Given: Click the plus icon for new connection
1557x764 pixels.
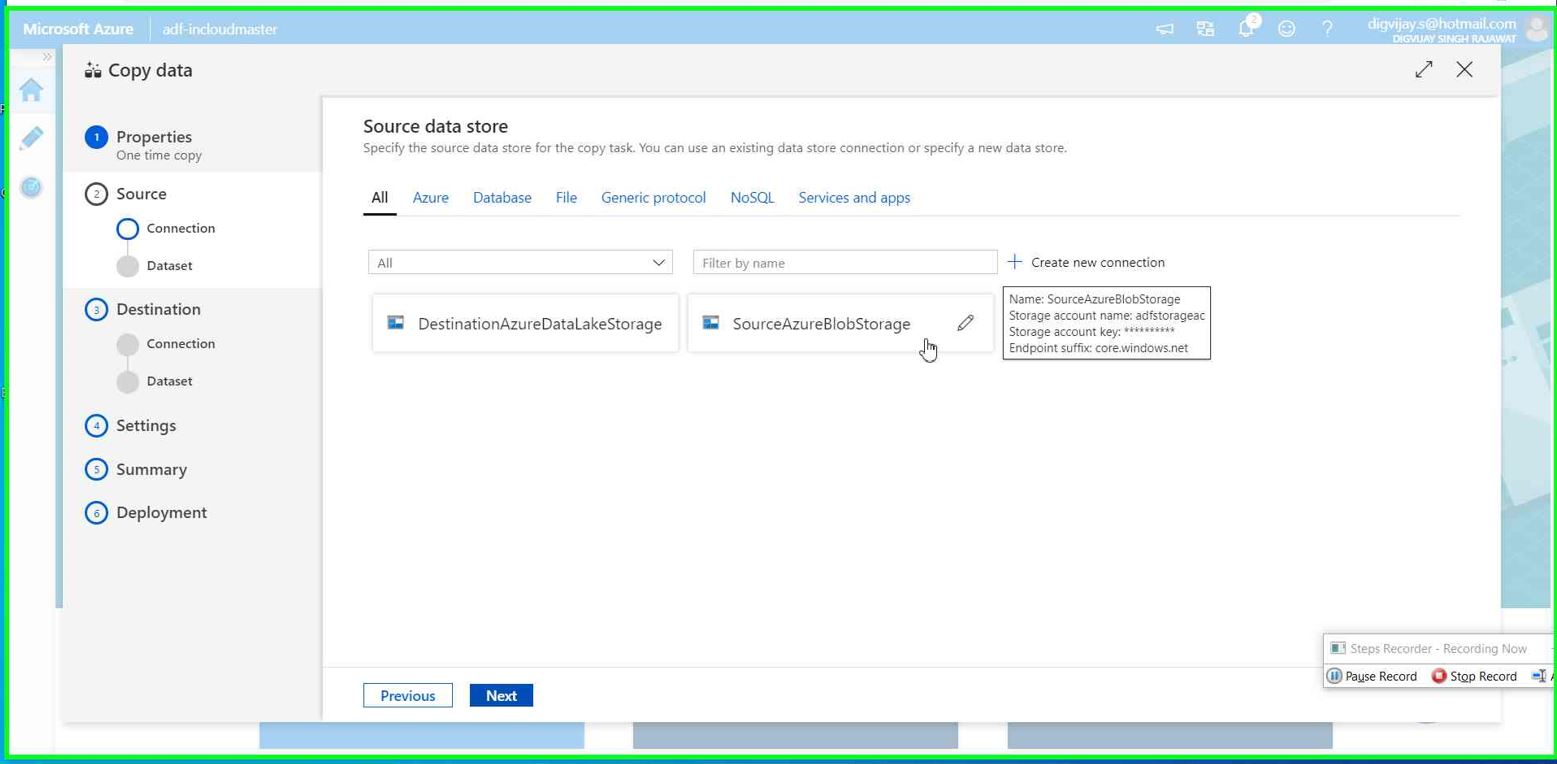Looking at the screenshot, I should click(x=1015, y=262).
